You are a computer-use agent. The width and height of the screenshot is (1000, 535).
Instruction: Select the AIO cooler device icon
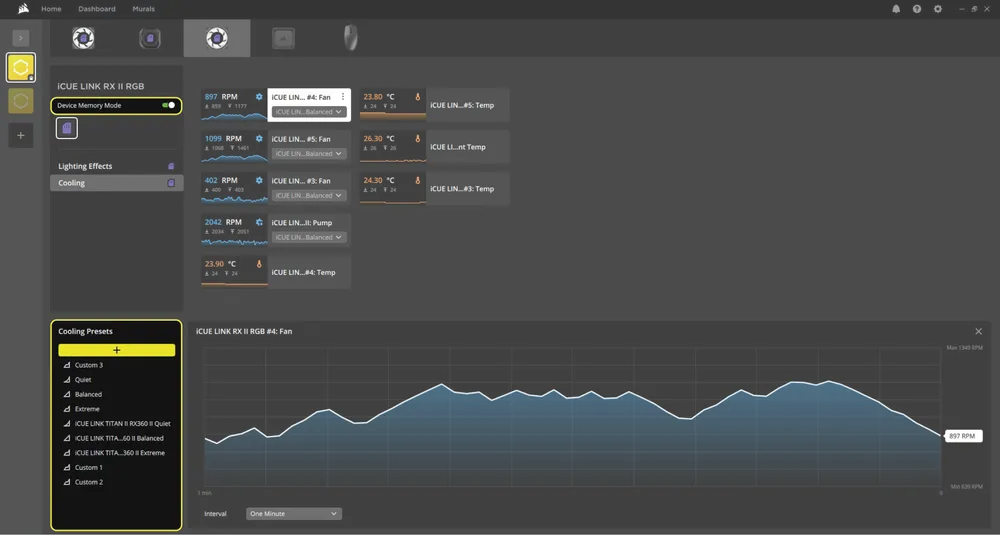(x=150, y=38)
